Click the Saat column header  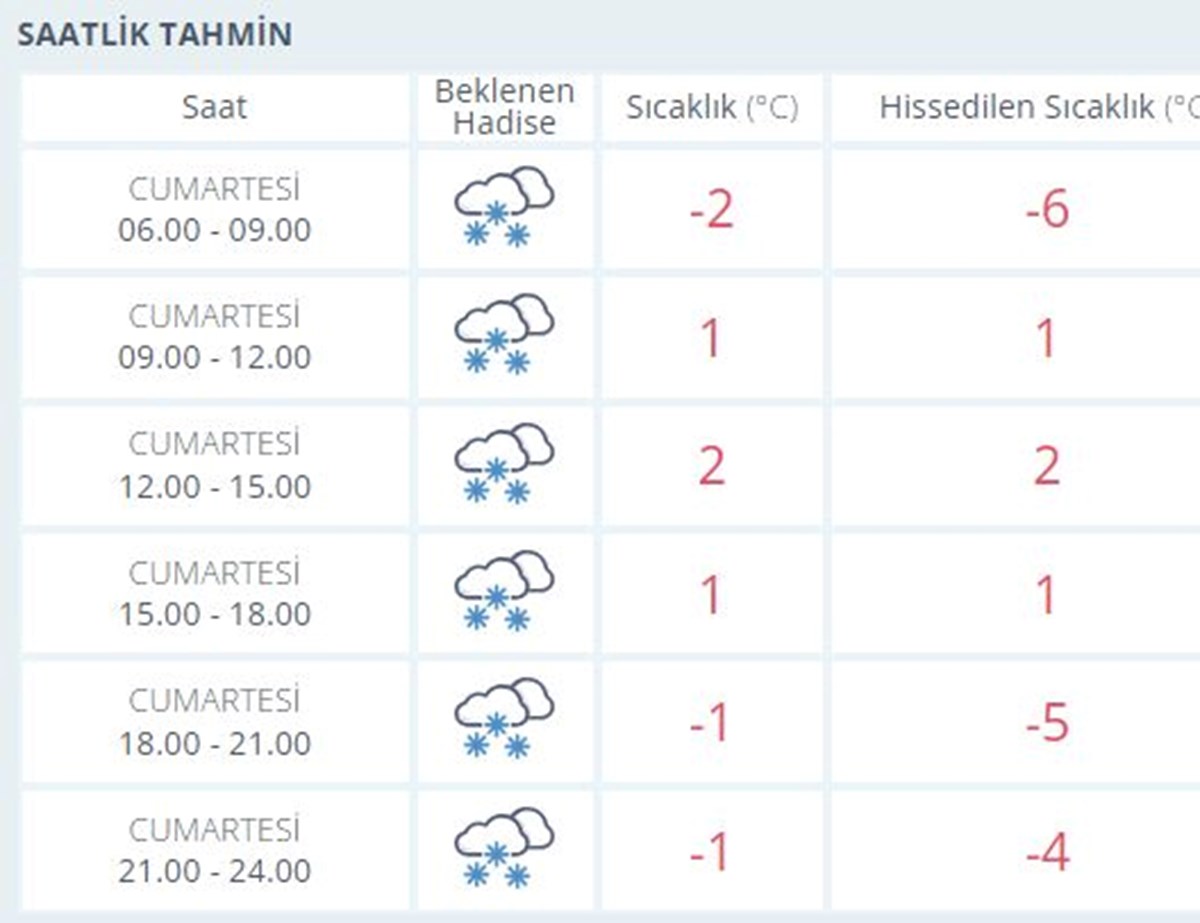pos(214,107)
